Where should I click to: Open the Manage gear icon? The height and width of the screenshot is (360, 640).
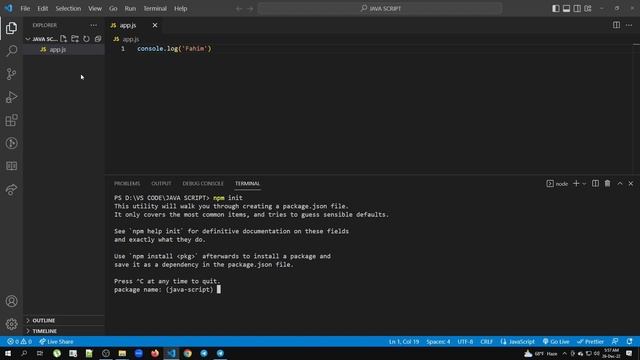click(x=11, y=324)
